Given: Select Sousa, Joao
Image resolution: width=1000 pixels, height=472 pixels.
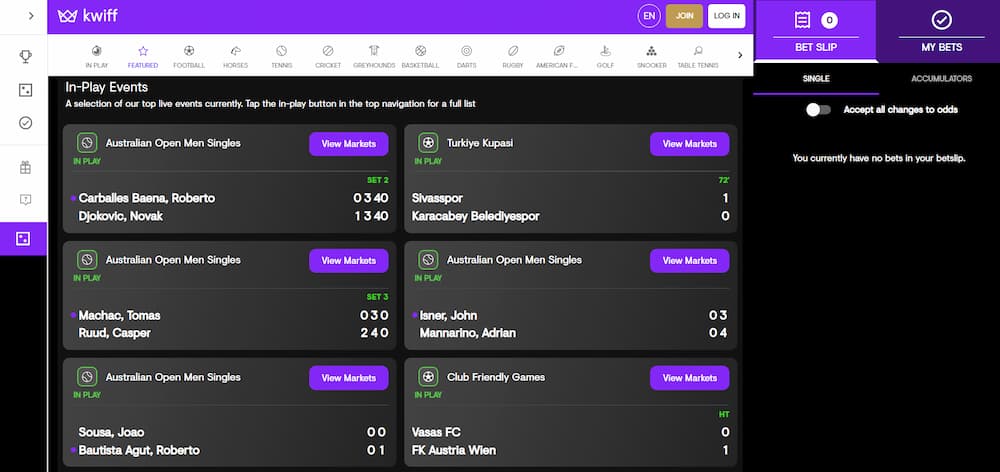Looking at the screenshot, I should (111, 432).
